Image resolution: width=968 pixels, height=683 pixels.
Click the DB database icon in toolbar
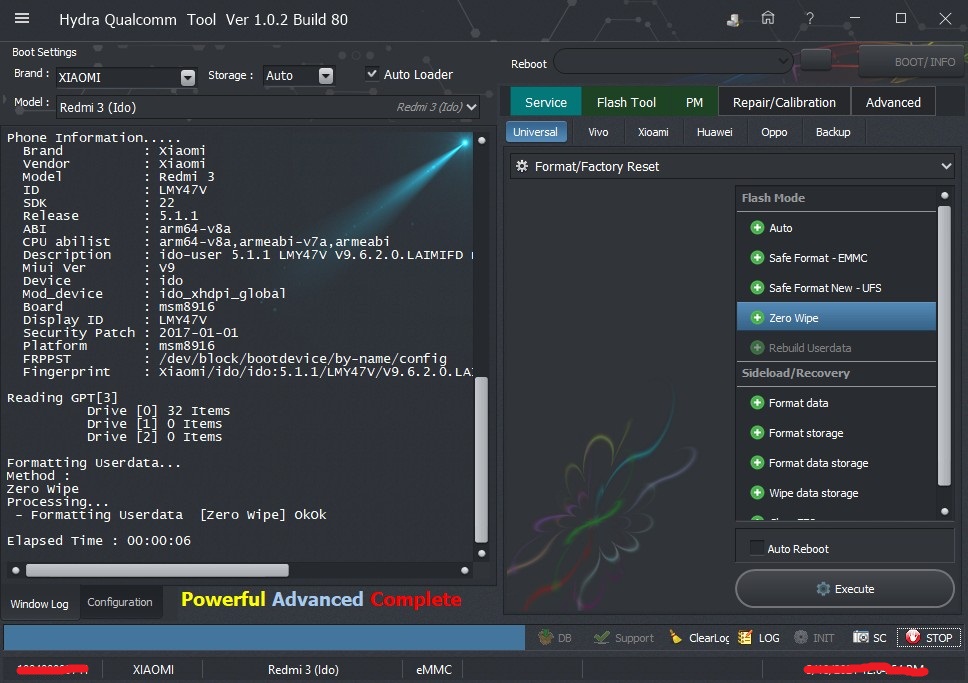point(545,637)
